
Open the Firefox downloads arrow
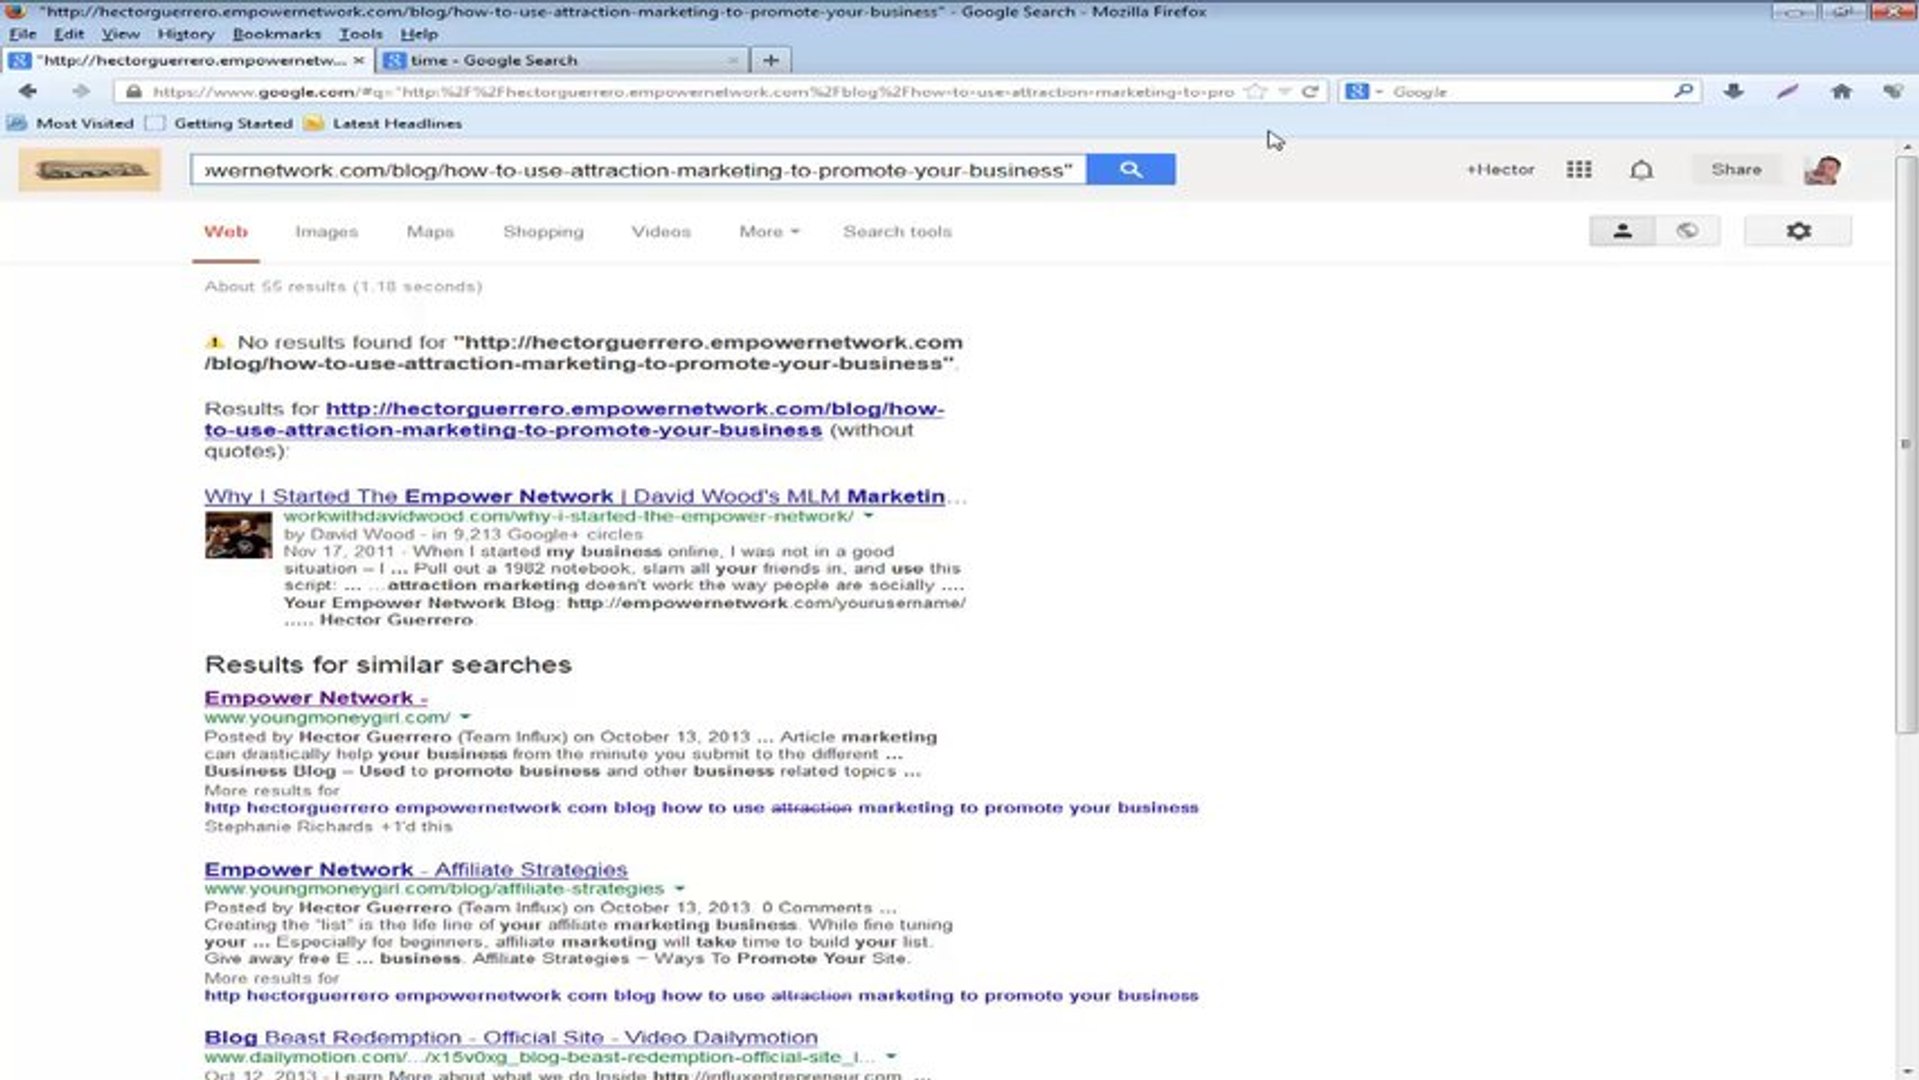coord(1734,91)
